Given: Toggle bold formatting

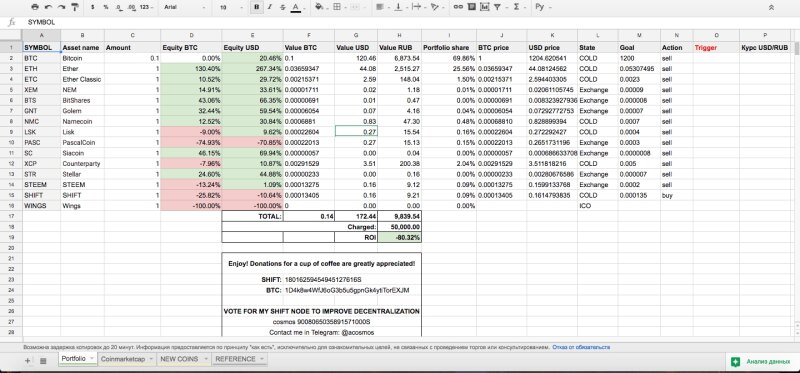Looking at the screenshot, I should click(x=256, y=7).
